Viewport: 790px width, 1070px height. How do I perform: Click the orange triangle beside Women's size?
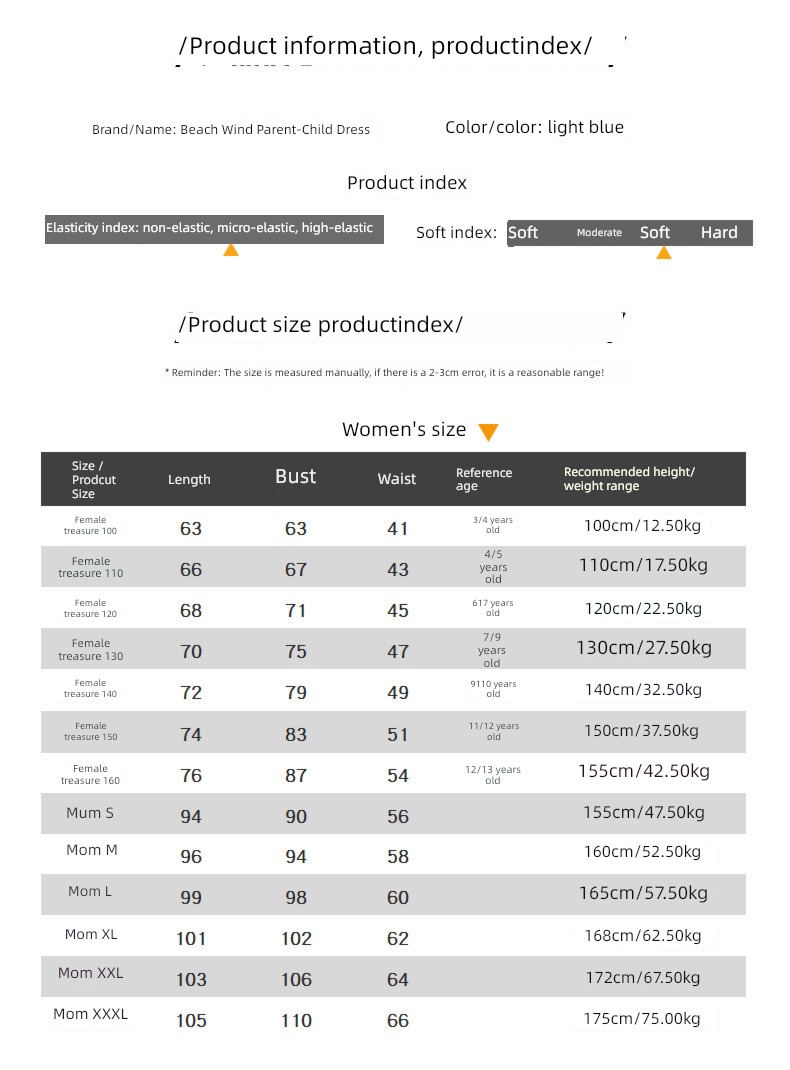(x=488, y=432)
